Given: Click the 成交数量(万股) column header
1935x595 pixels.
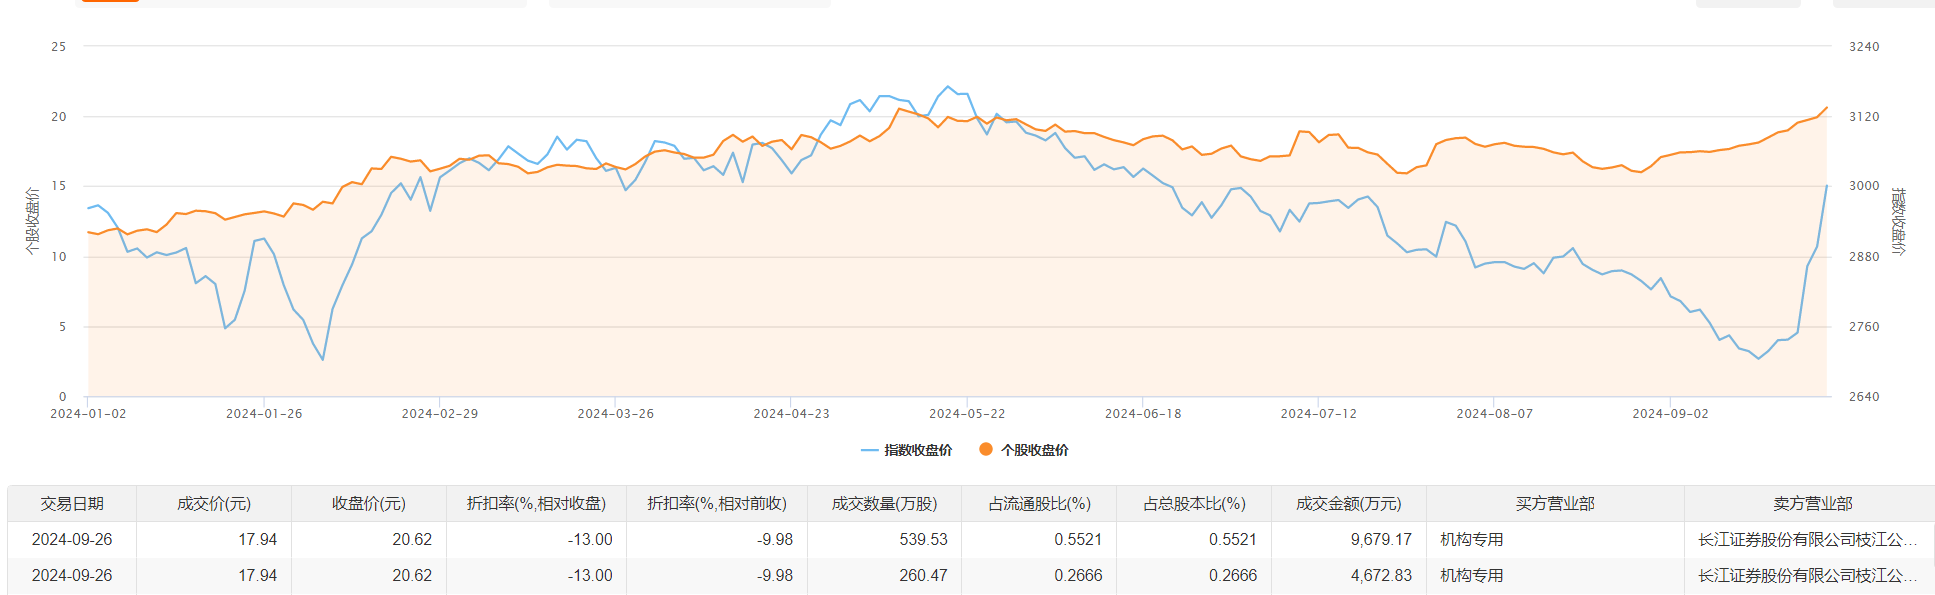Looking at the screenshot, I should [x=884, y=504].
